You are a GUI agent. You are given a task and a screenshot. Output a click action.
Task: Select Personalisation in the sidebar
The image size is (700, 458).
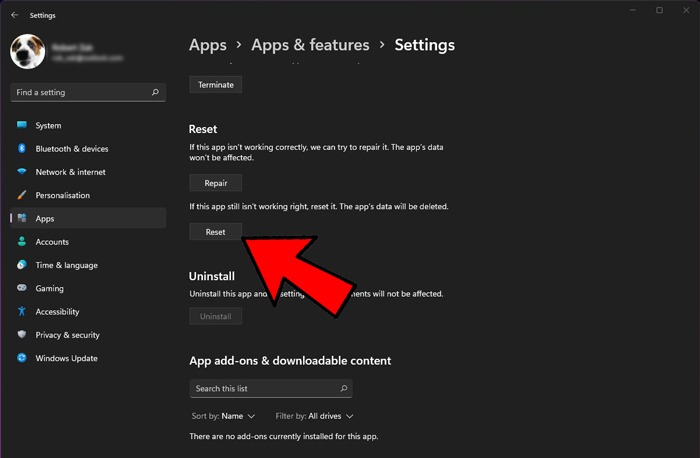click(x=88, y=195)
